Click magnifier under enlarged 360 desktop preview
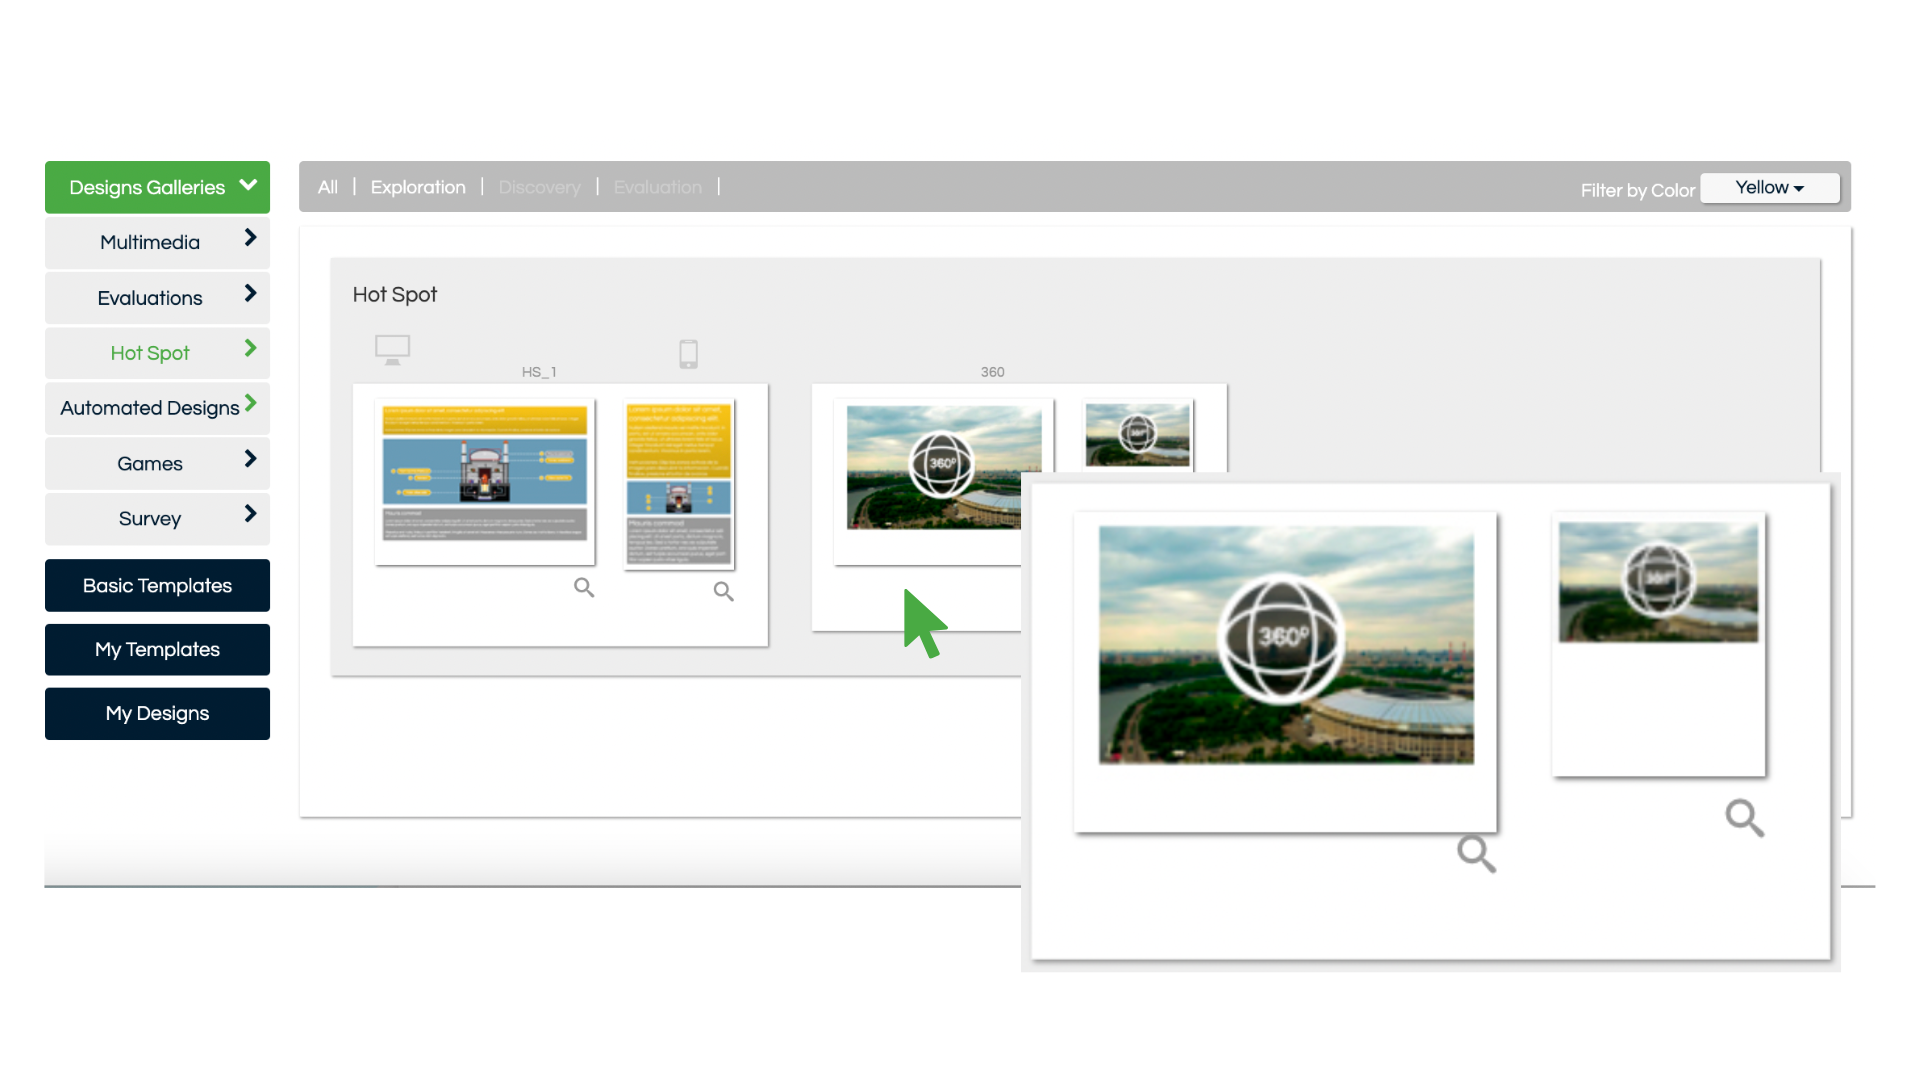 pos(1476,854)
